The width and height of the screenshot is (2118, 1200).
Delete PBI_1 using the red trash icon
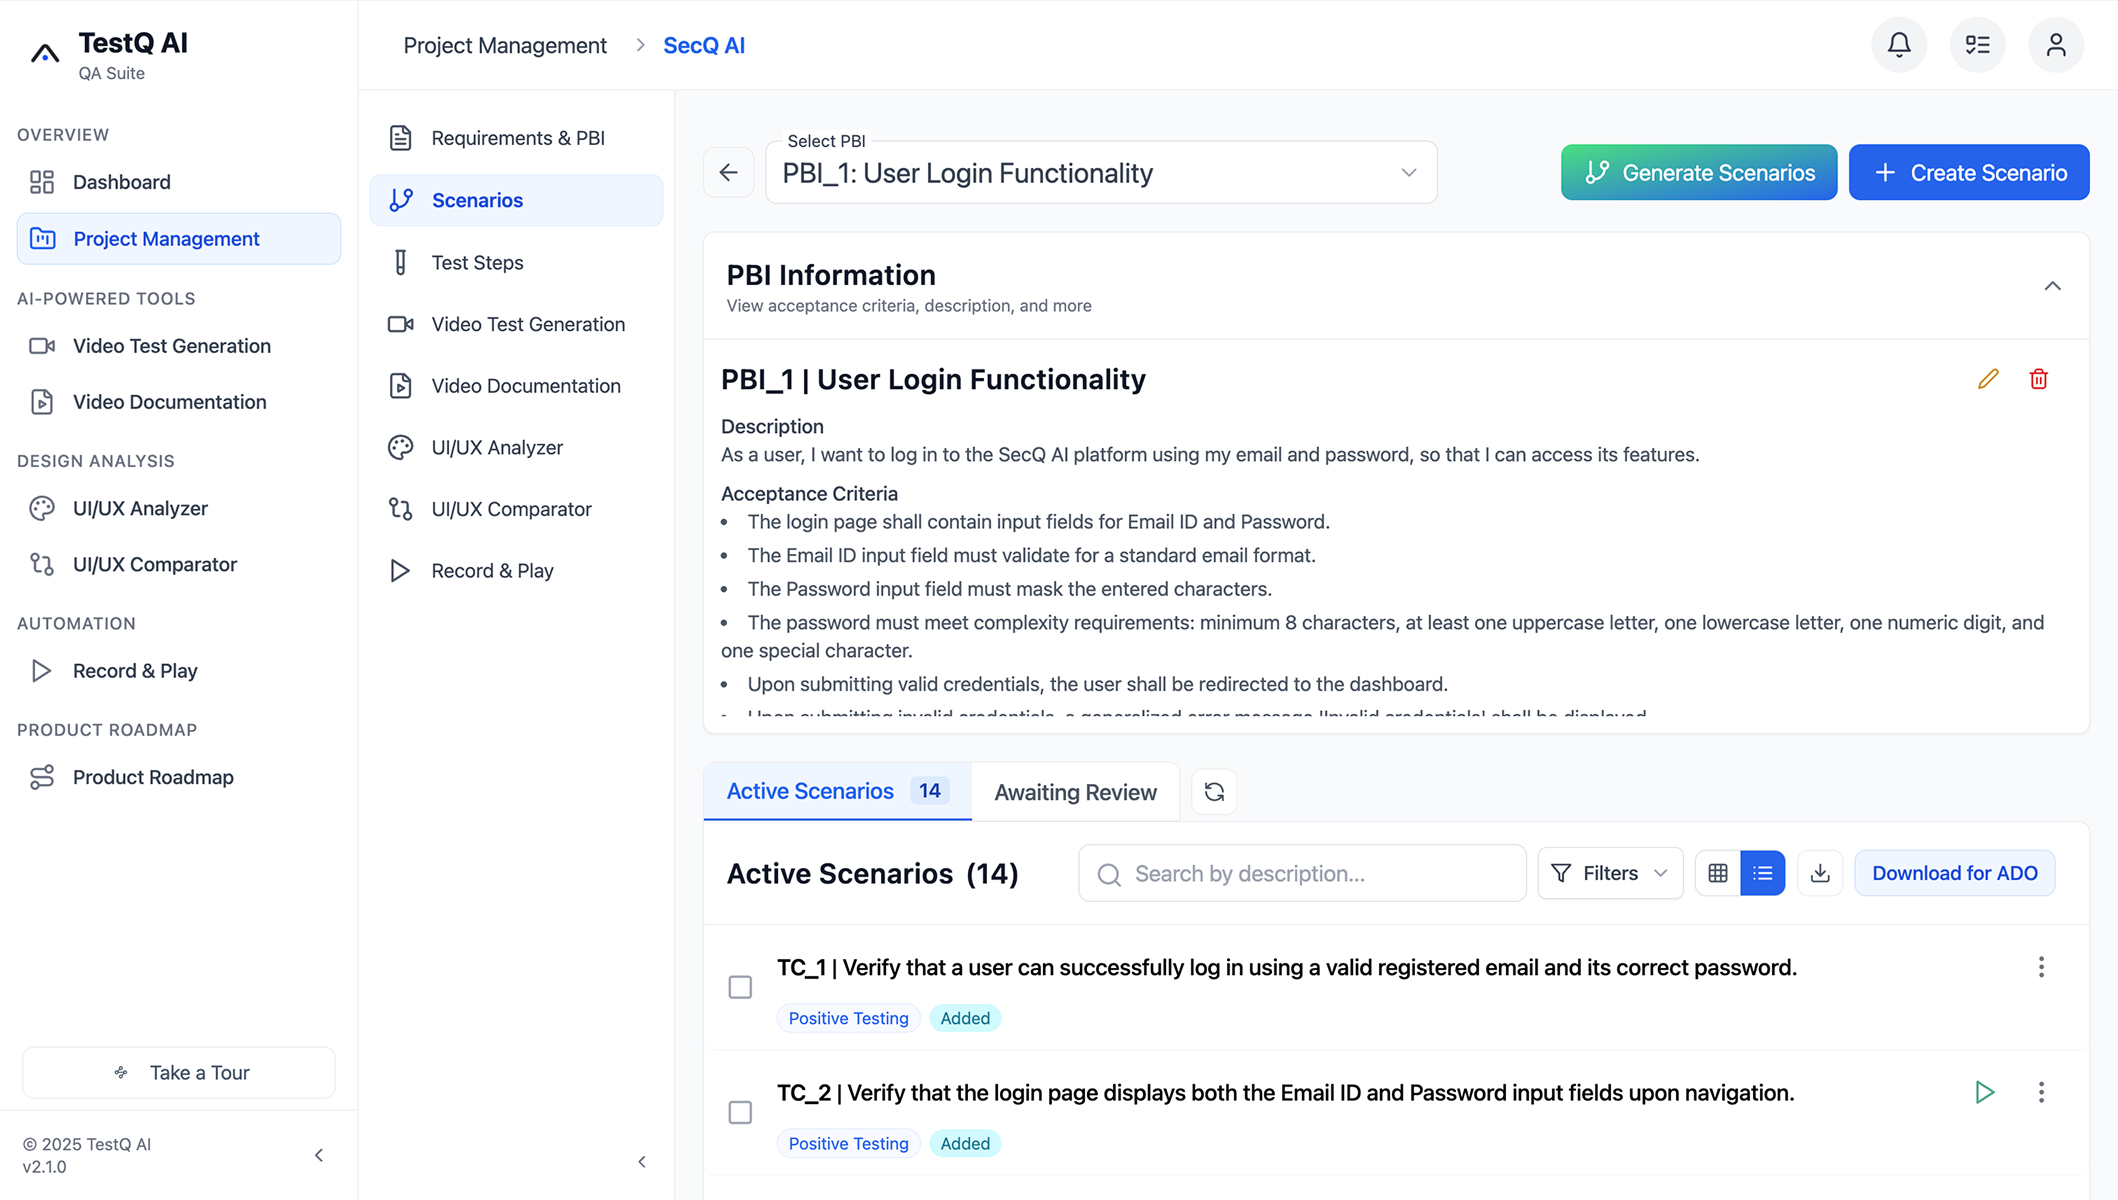2038,379
